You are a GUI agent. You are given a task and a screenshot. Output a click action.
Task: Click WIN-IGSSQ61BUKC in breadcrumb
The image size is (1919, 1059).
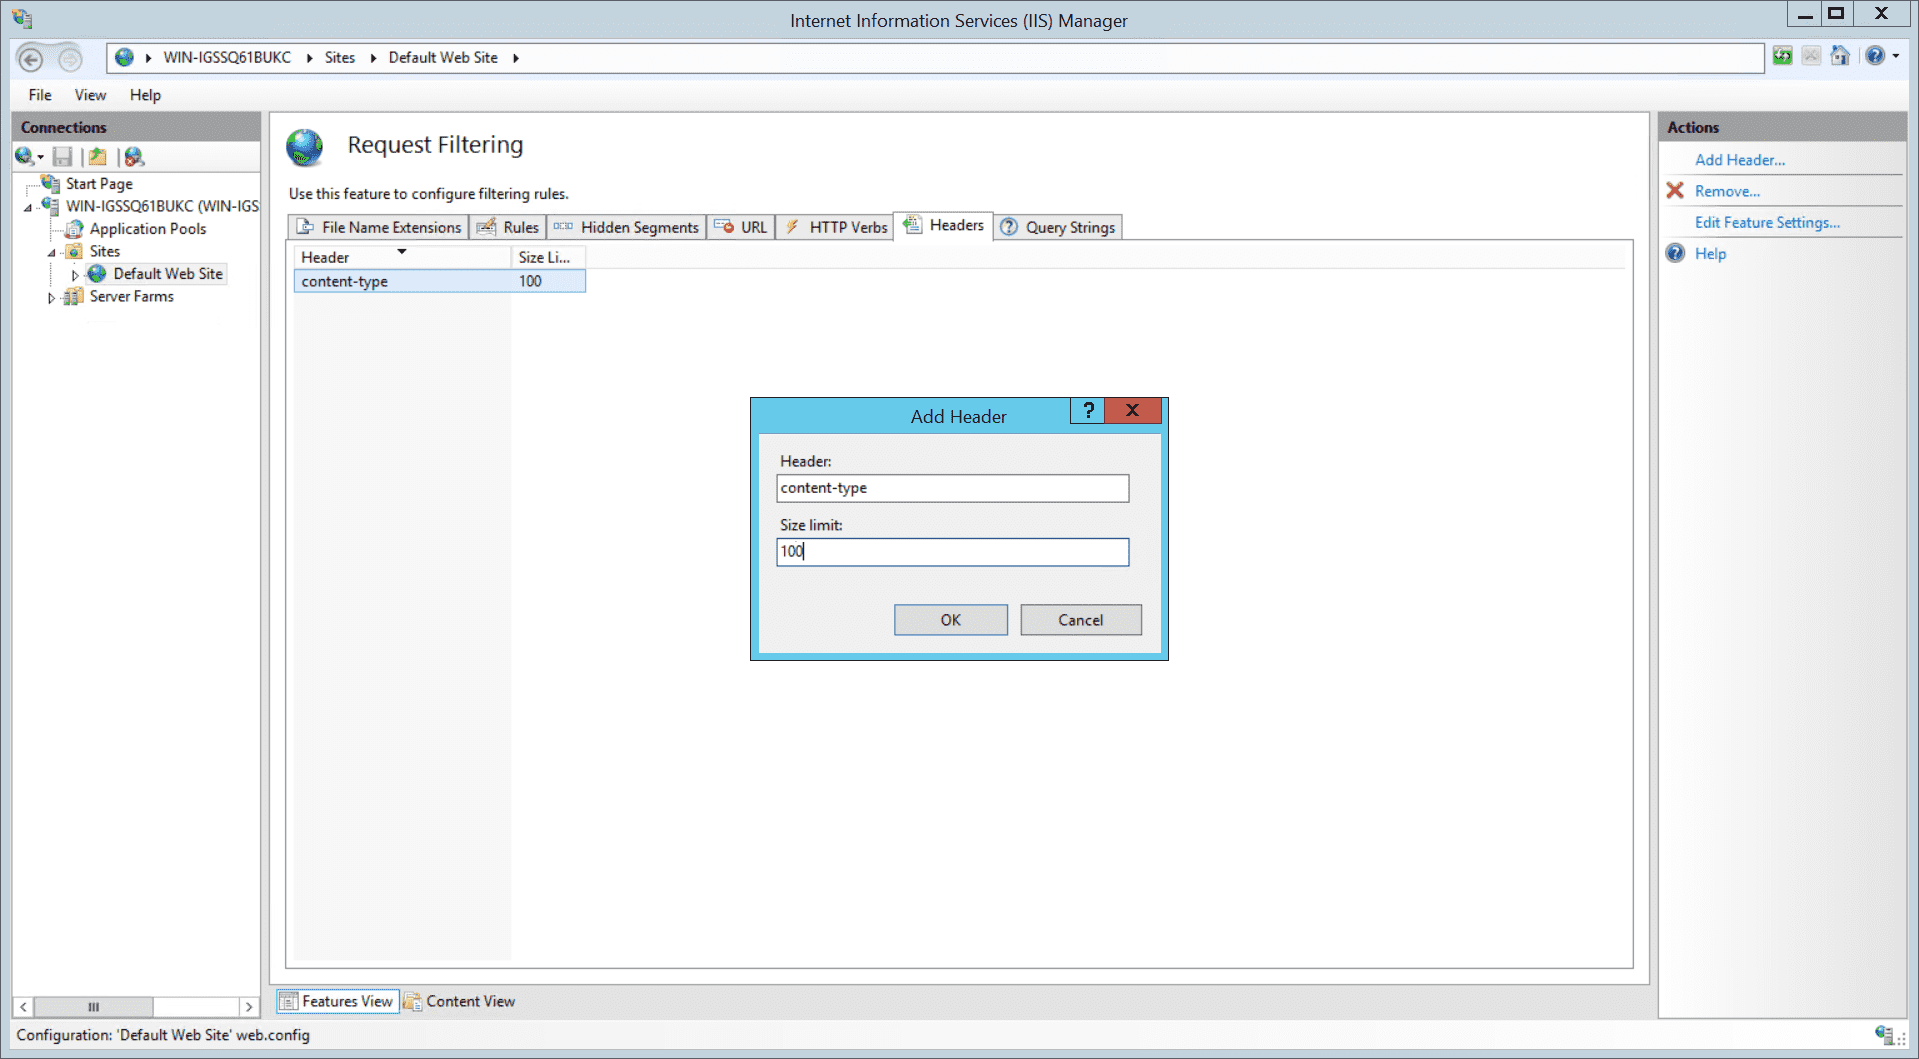coord(227,58)
